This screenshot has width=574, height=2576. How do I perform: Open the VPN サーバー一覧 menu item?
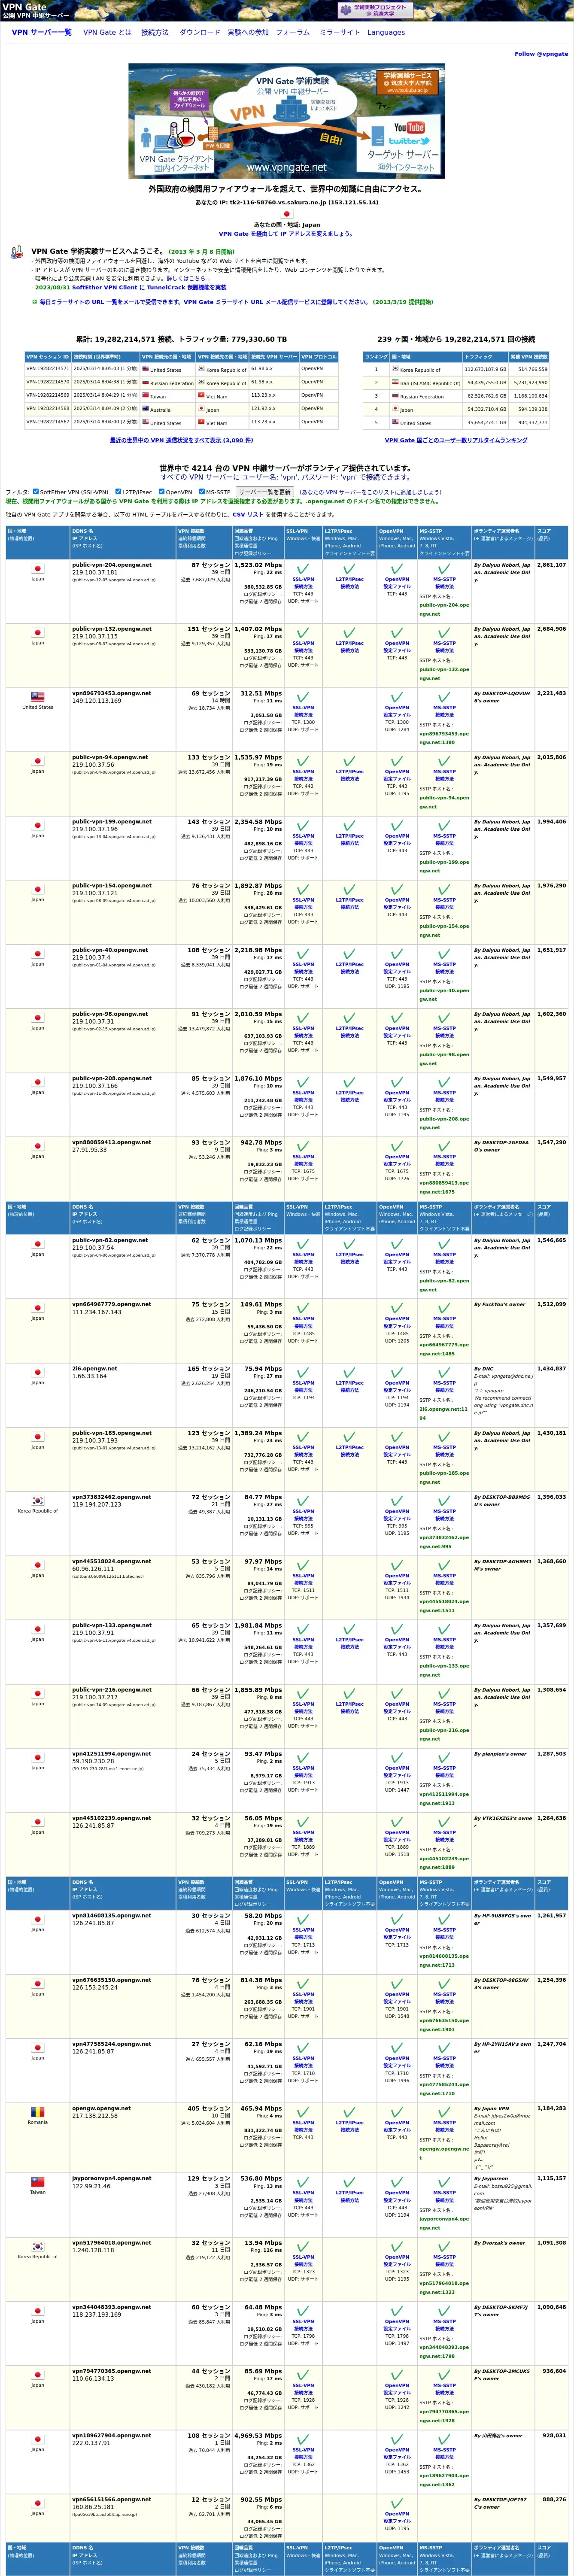coord(41,32)
